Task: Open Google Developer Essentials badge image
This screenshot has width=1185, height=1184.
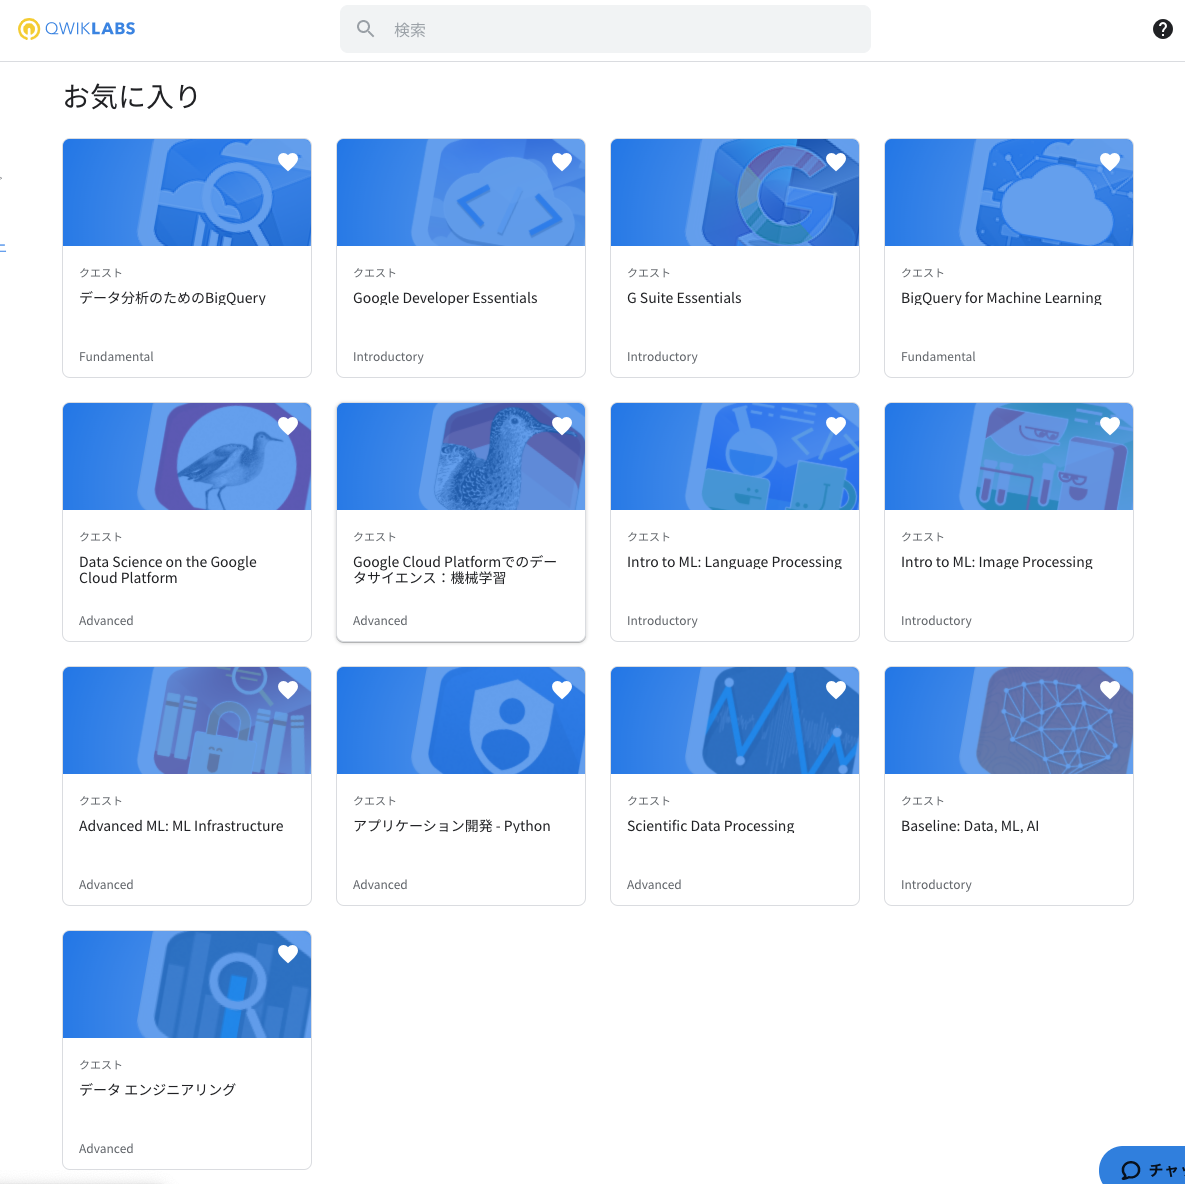Action: point(461,193)
